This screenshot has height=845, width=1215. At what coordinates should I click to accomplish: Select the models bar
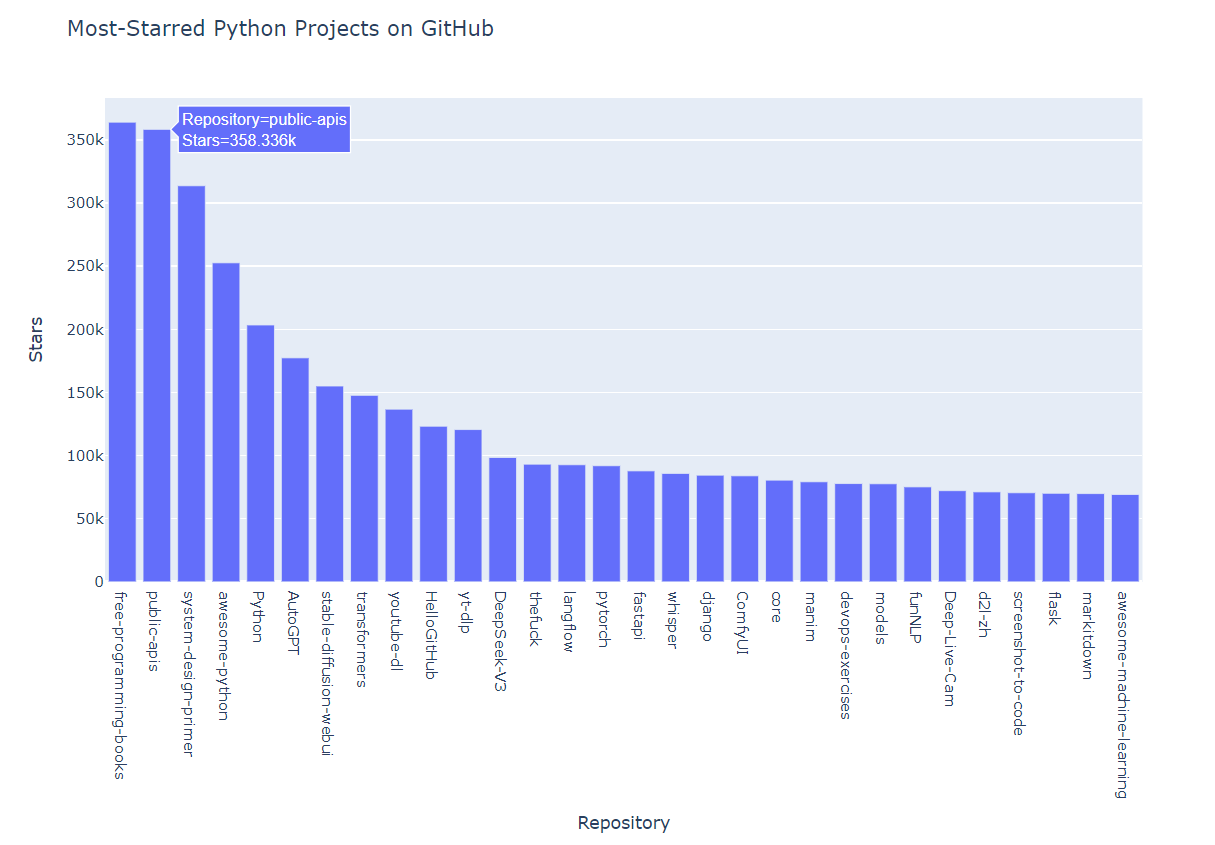883,533
